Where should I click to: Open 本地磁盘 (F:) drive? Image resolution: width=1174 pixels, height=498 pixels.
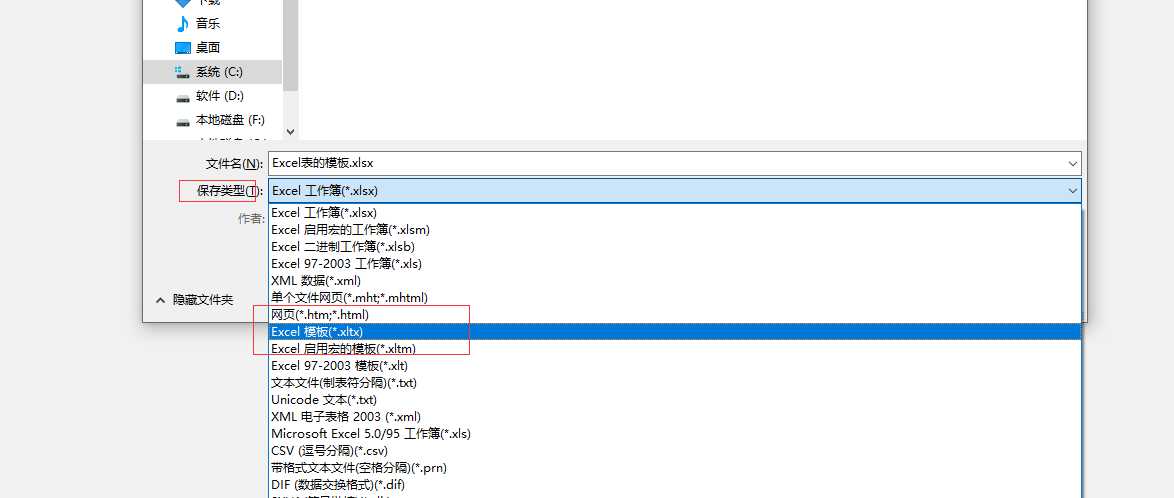[230, 120]
